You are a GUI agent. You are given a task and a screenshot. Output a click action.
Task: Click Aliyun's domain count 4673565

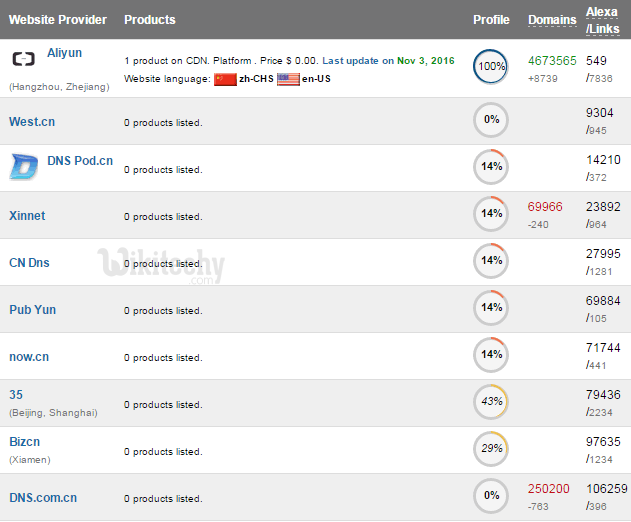tap(552, 61)
